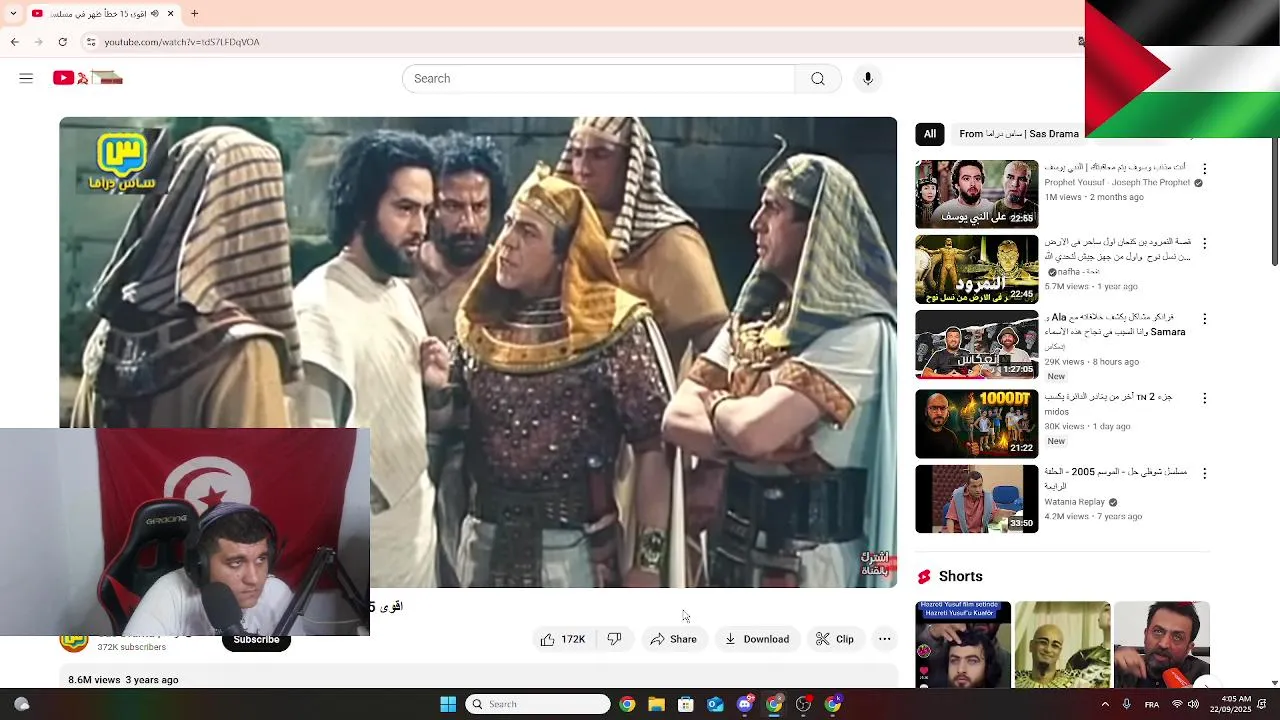Screen dimensions: 1280x720
Task: Open the 21:22 1000DT video thumbnail
Action: tap(977, 424)
